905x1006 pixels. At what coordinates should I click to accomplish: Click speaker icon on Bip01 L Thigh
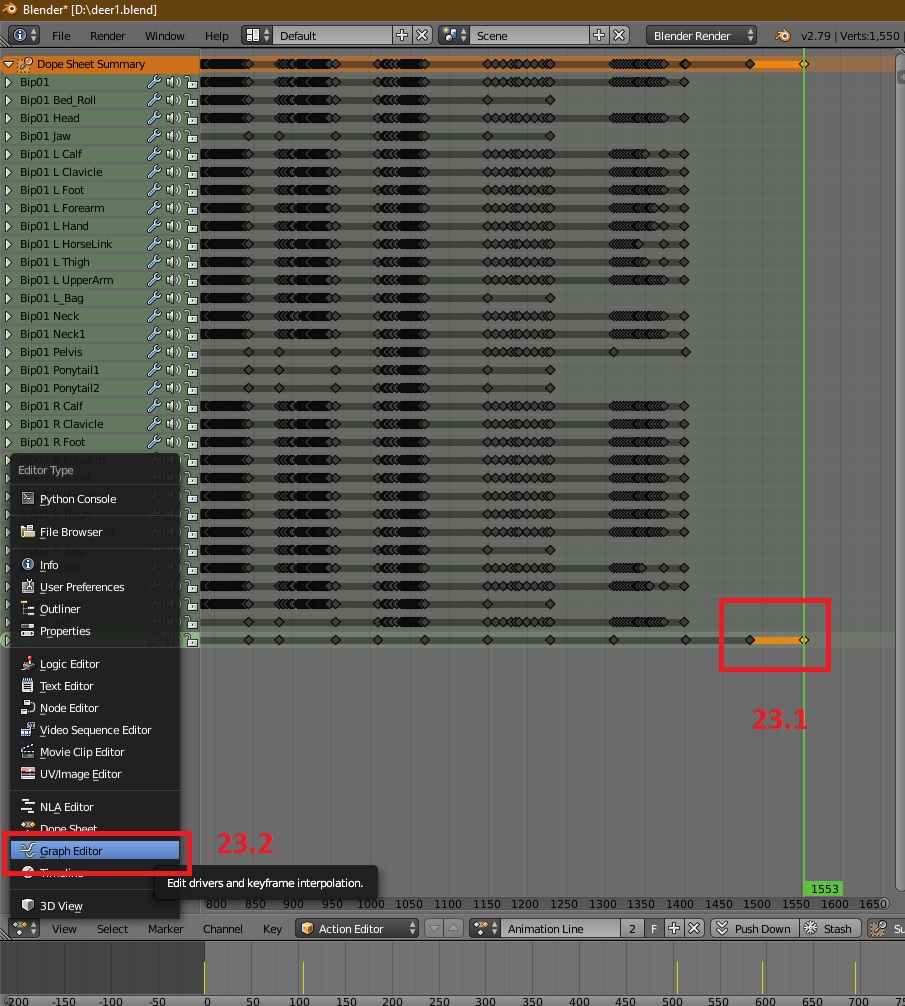(173, 262)
